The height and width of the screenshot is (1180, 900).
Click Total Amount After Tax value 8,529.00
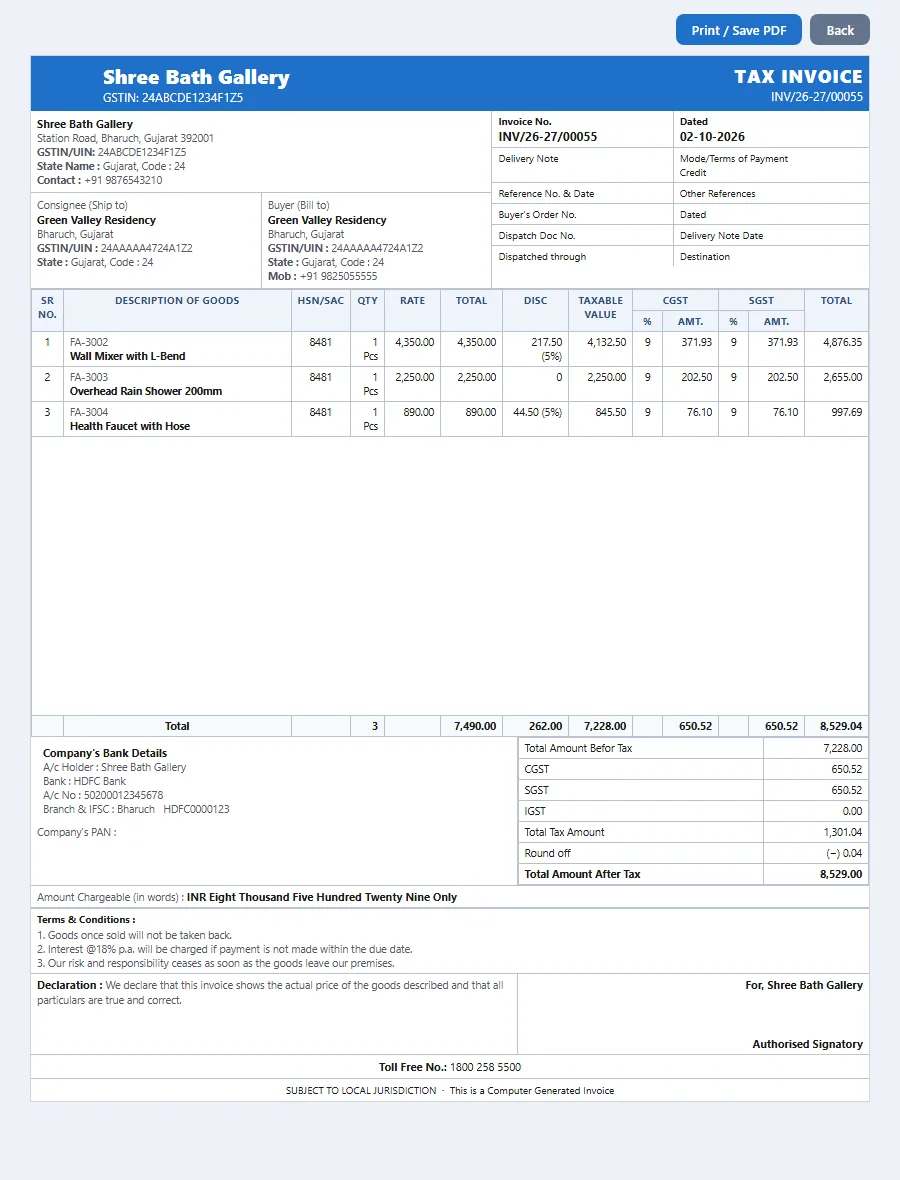click(x=841, y=874)
